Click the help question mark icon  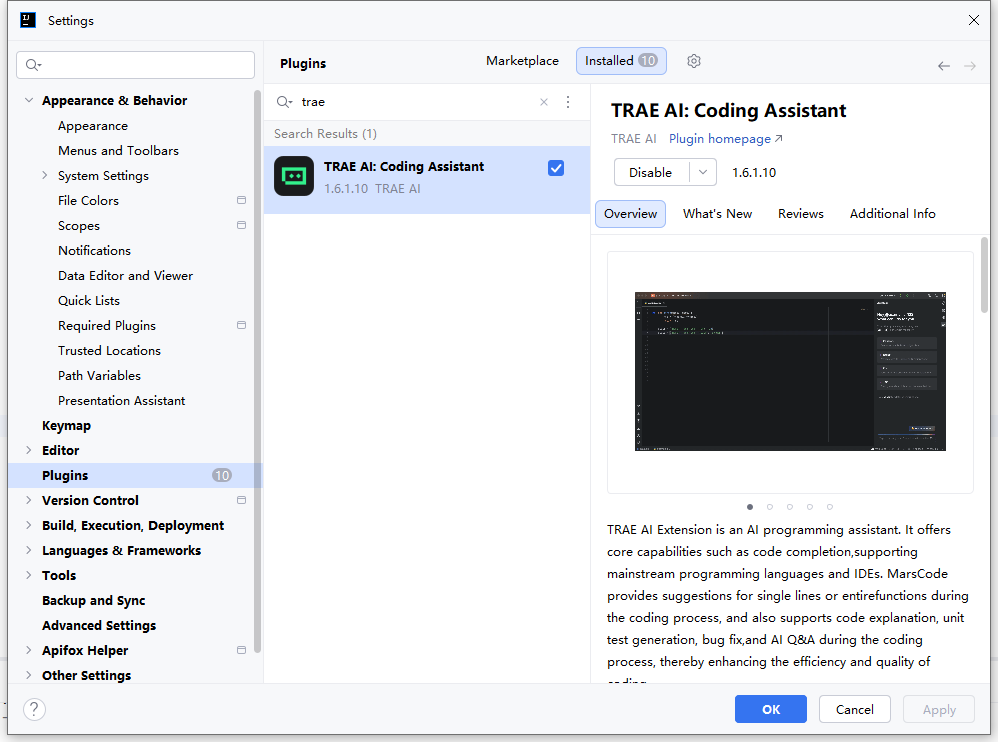[34, 709]
